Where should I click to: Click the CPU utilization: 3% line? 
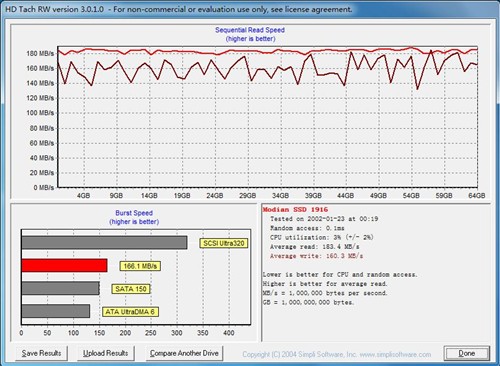tap(321, 237)
